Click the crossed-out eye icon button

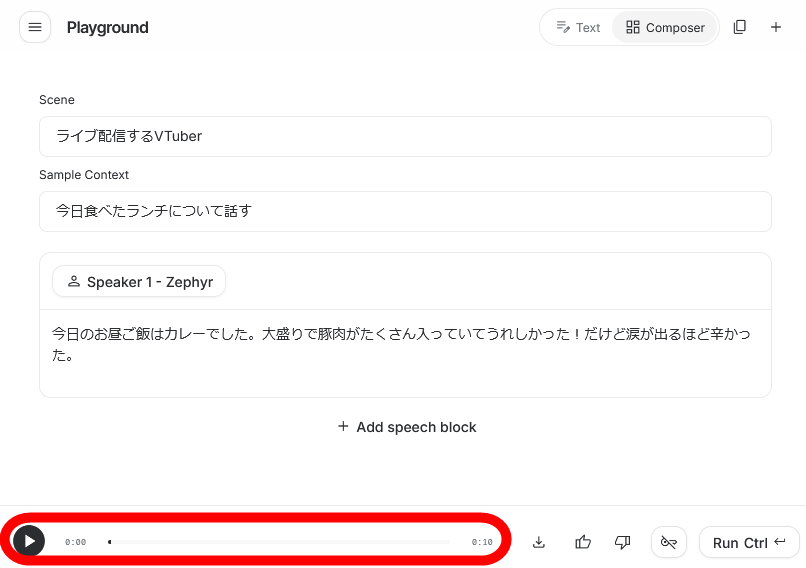pos(669,542)
